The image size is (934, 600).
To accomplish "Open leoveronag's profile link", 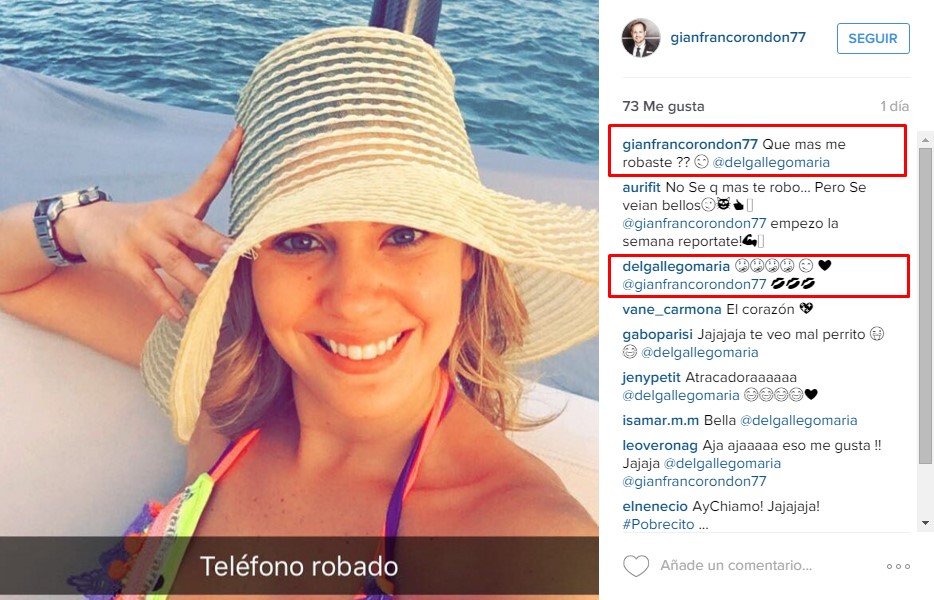I will click(x=660, y=445).
